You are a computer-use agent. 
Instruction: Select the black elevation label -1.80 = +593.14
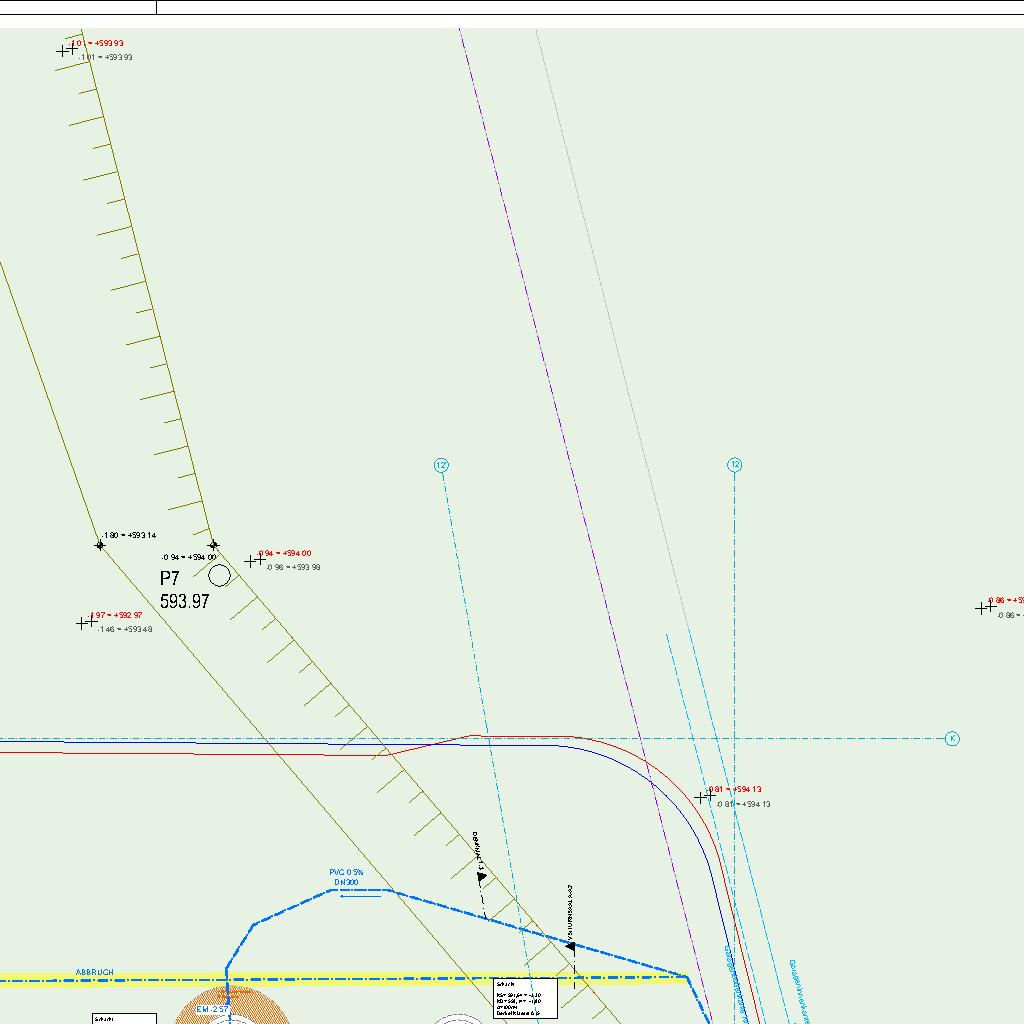click(x=129, y=536)
